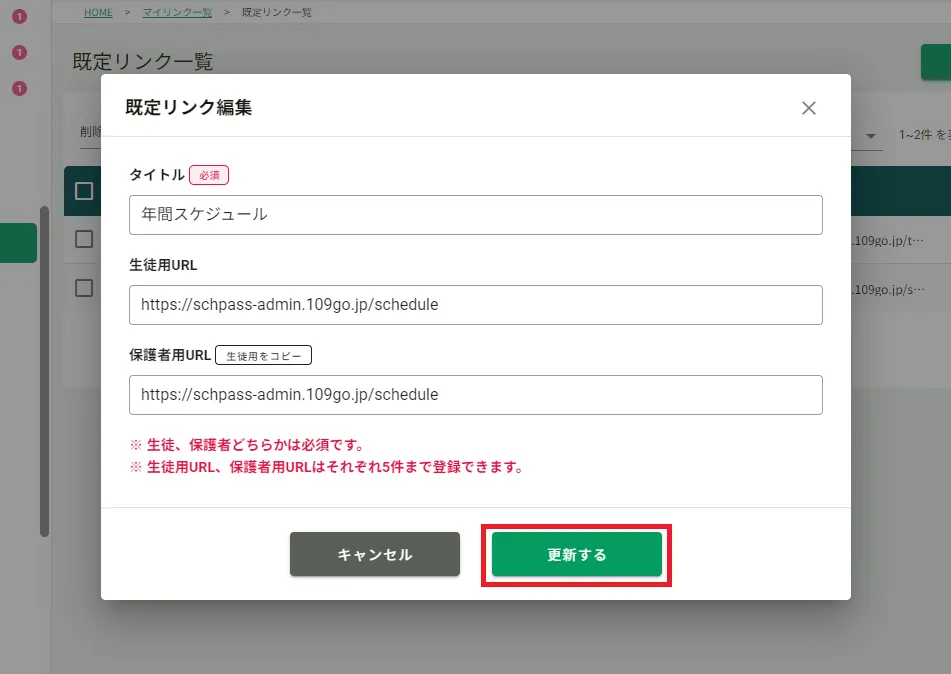Click the キャンセル button

click(x=375, y=554)
